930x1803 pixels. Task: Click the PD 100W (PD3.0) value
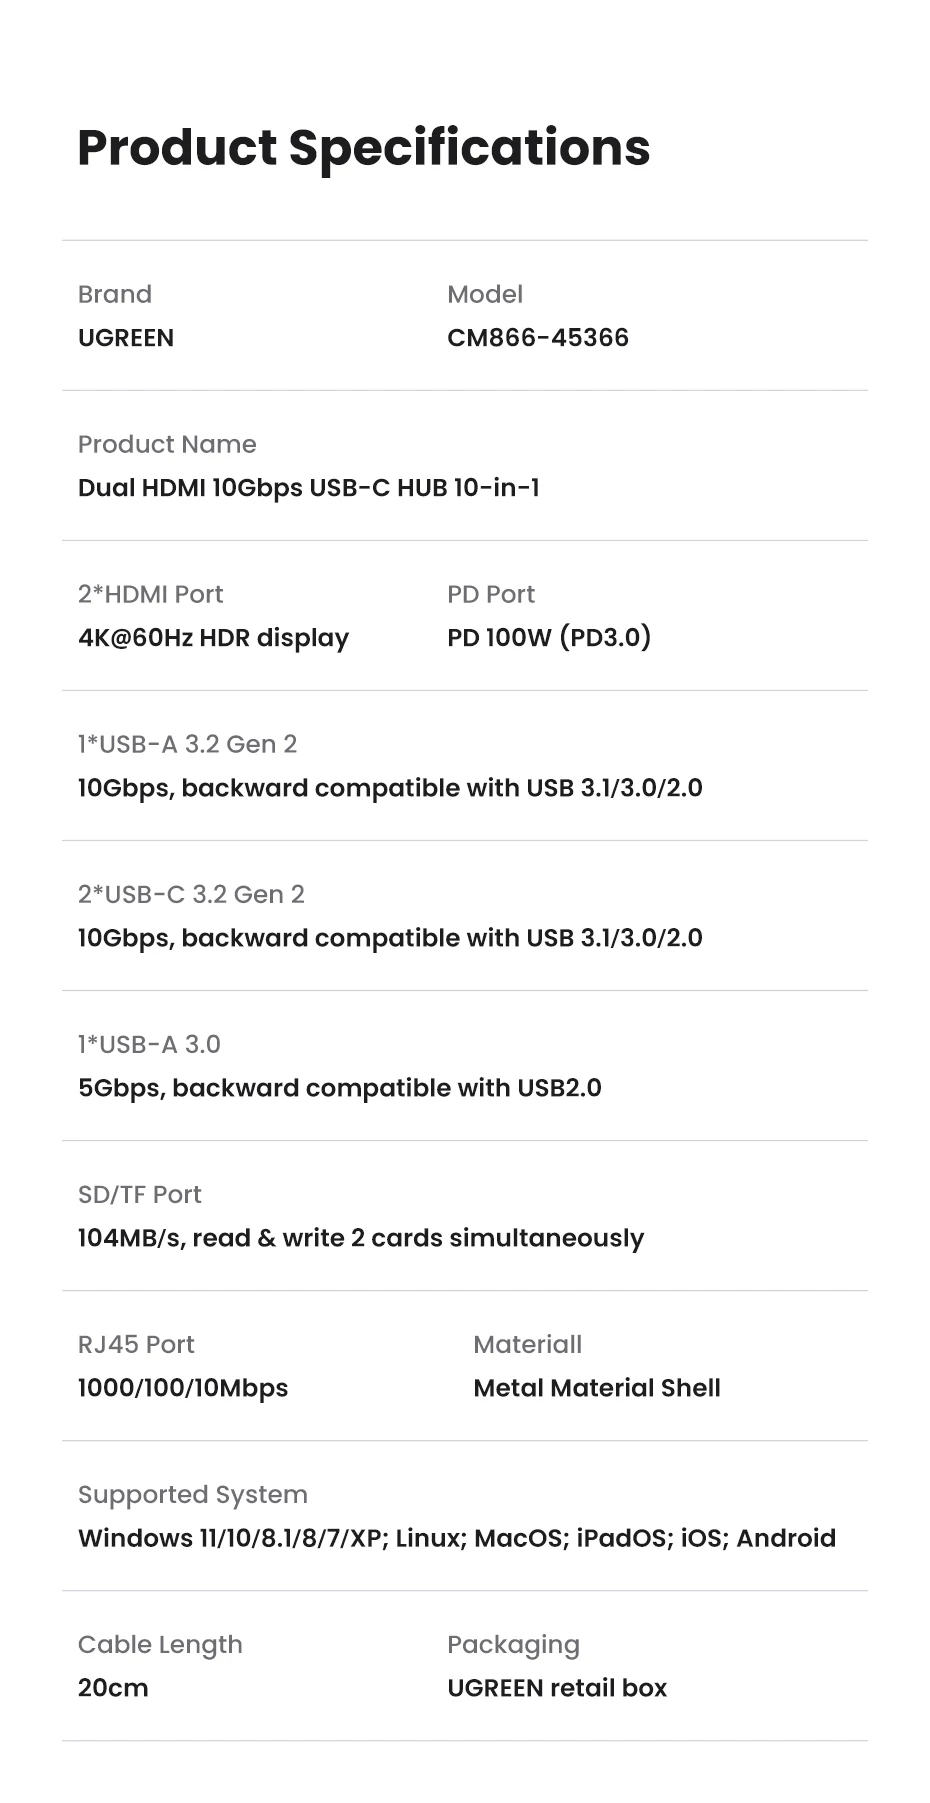pos(549,638)
